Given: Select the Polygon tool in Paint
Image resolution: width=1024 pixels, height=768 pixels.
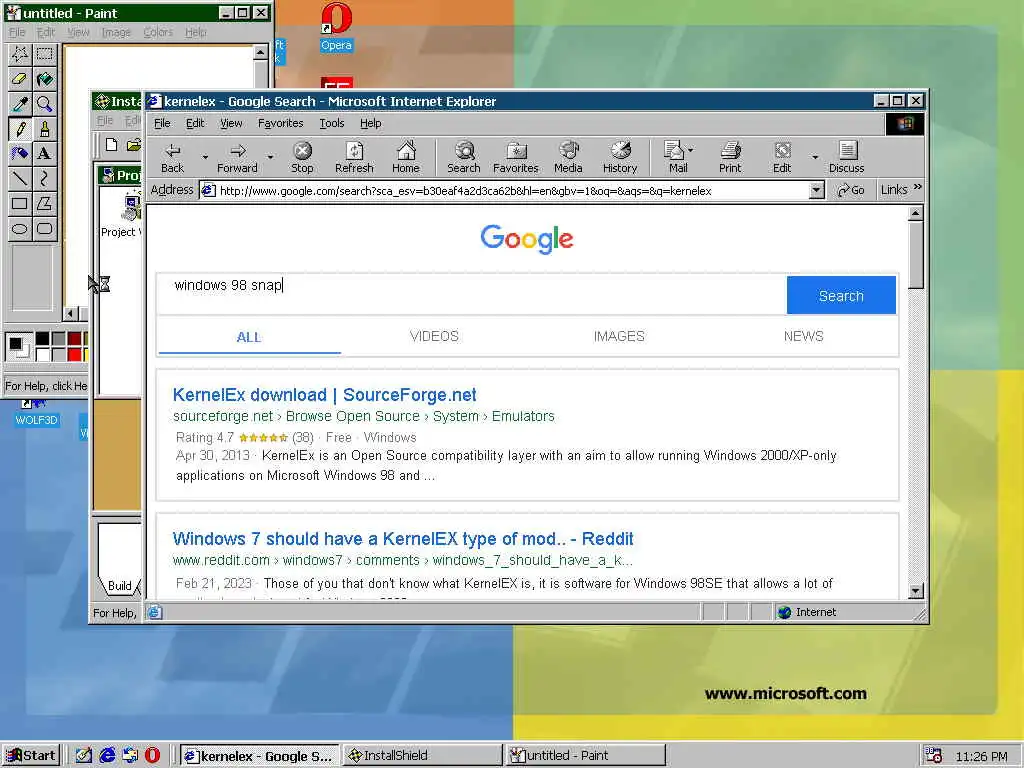Looking at the screenshot, I should coord(44,203).
